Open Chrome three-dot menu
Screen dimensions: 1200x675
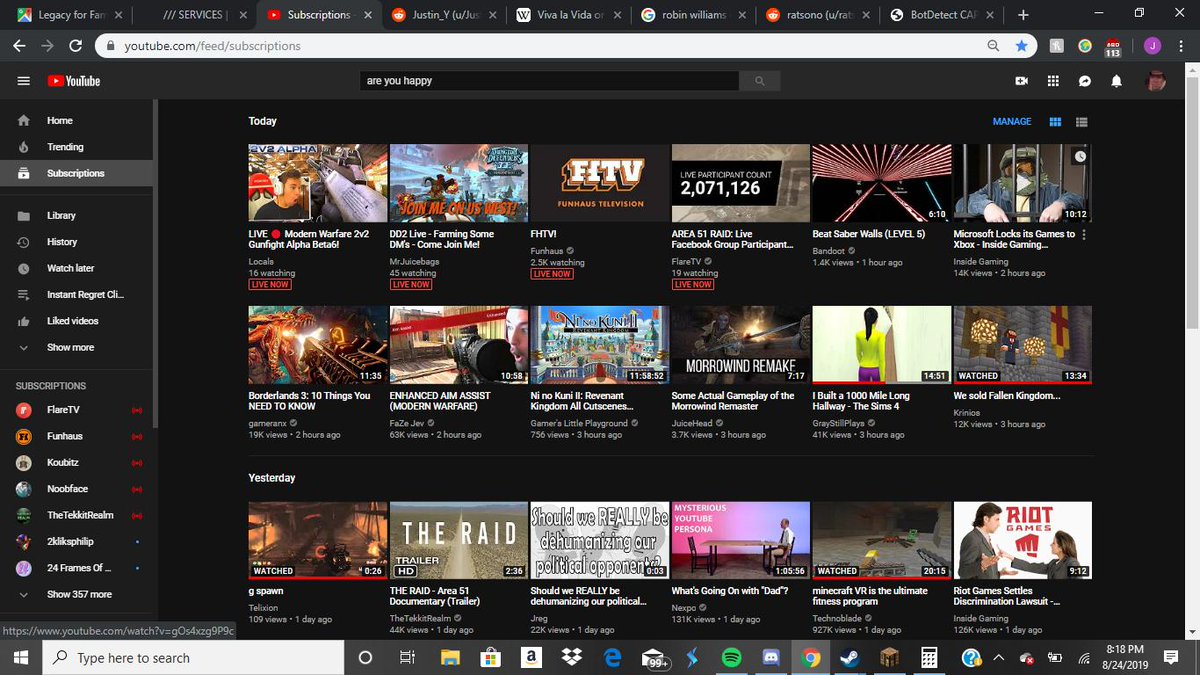tap(1180, 46)
